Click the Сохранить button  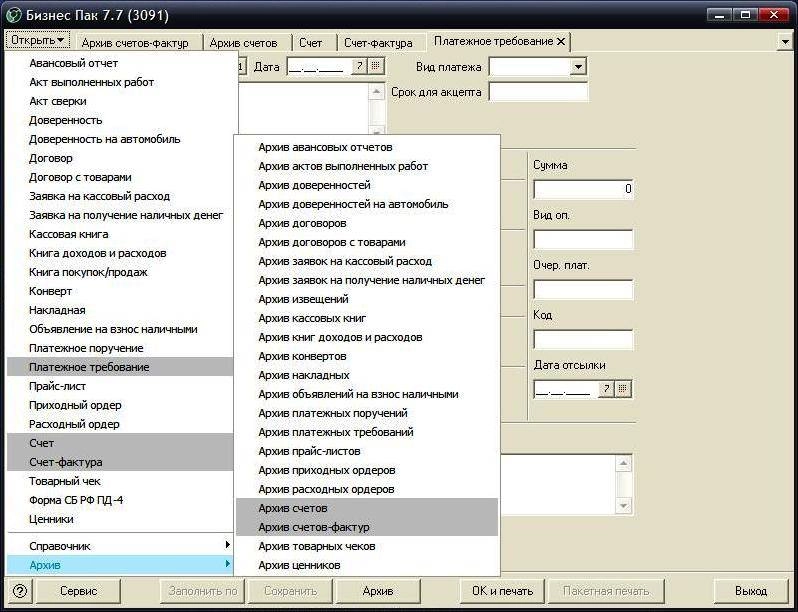coord(290,591)
